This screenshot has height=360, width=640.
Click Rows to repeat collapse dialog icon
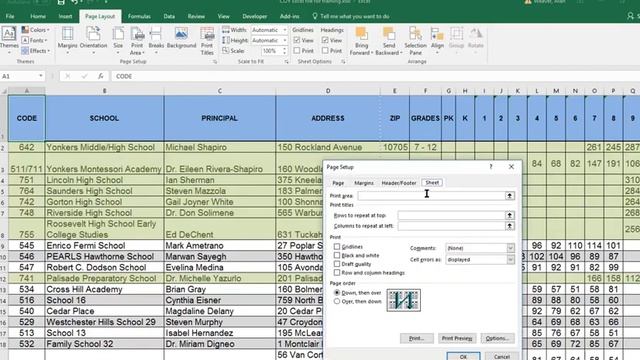point(509,215)
